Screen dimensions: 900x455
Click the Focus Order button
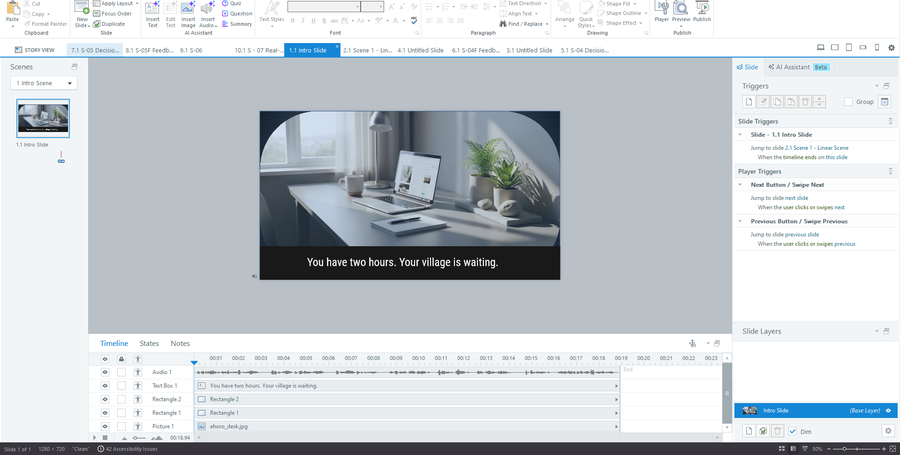coord(112,13)
